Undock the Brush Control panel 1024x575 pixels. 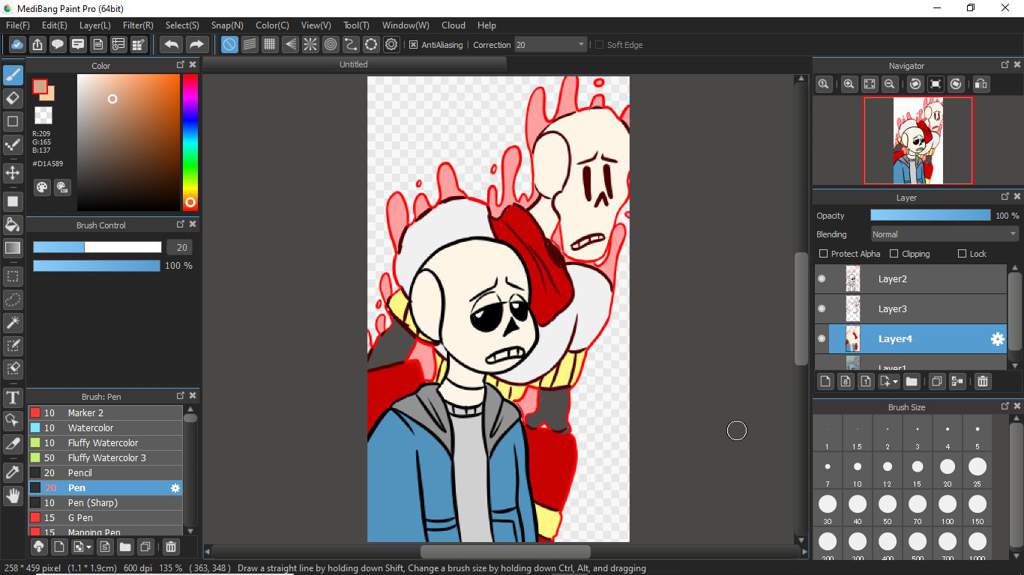[180, 224]
